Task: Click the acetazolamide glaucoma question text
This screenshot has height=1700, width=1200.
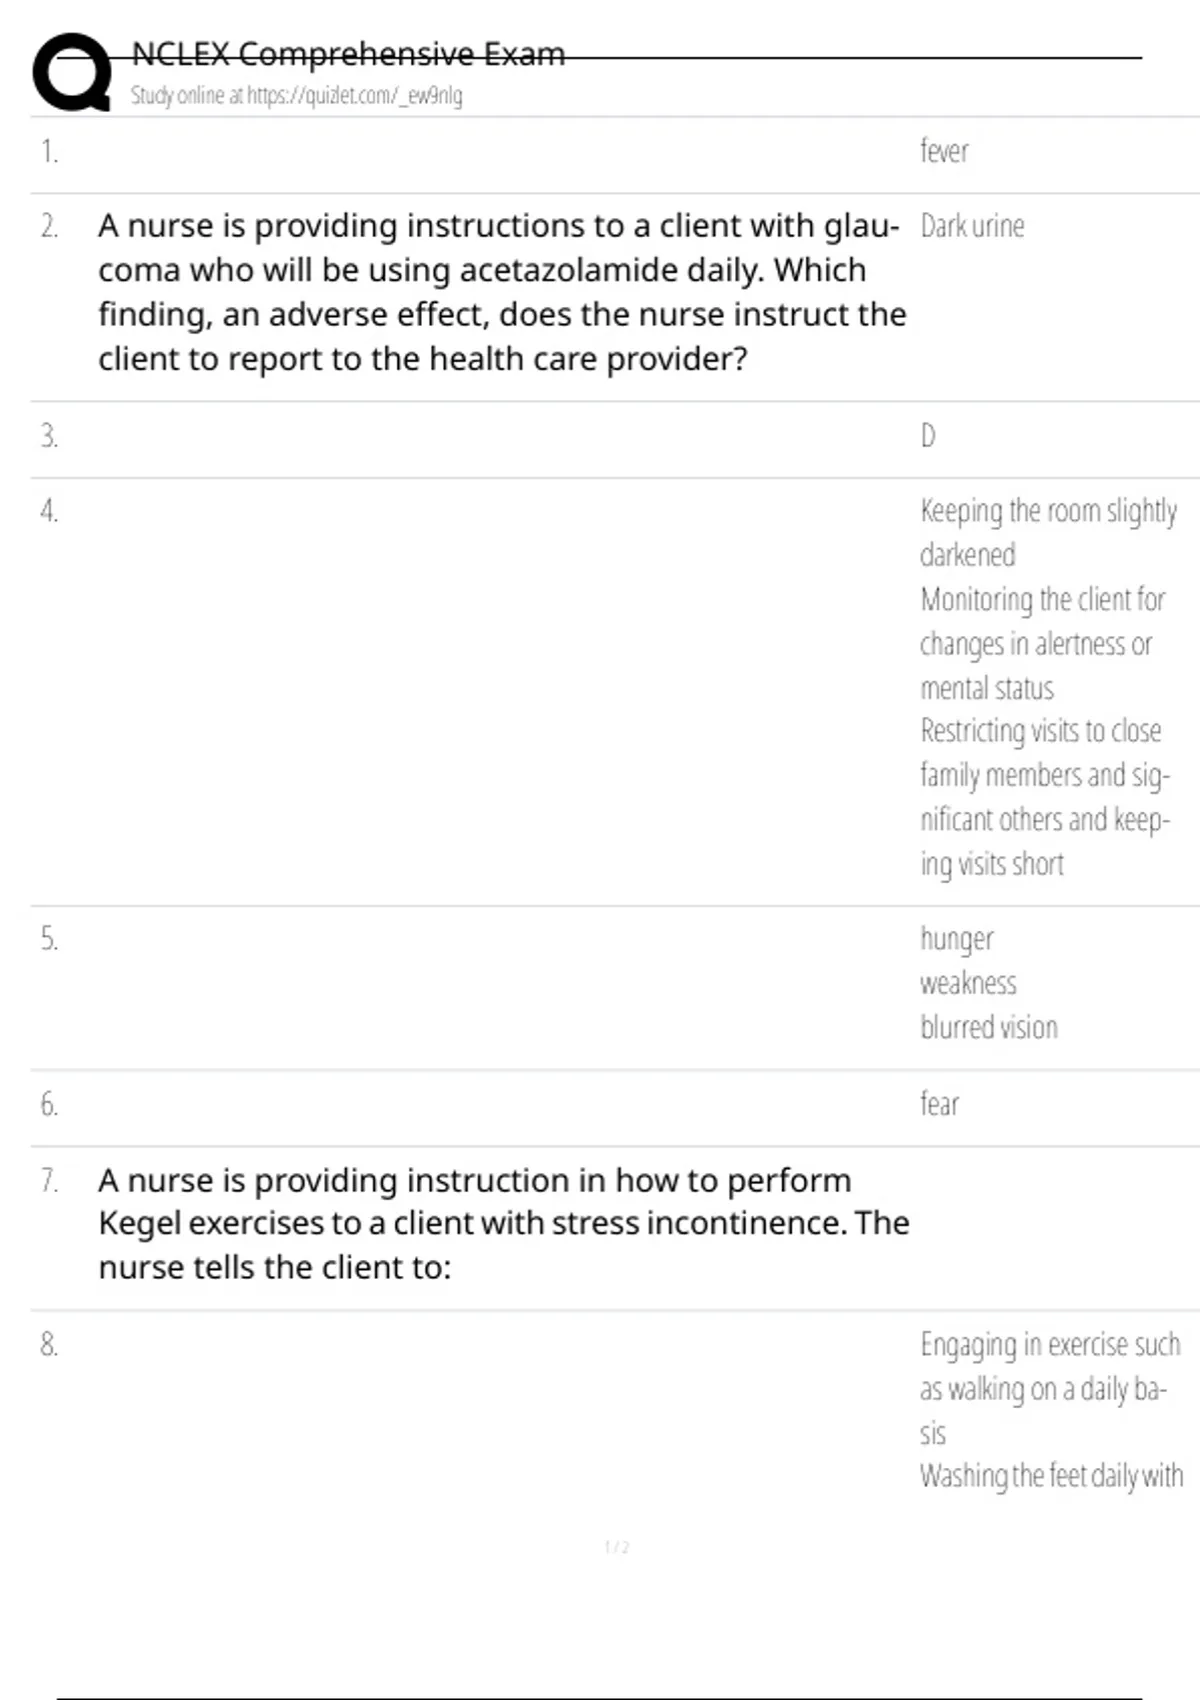Action: click(x=501, y=292)
